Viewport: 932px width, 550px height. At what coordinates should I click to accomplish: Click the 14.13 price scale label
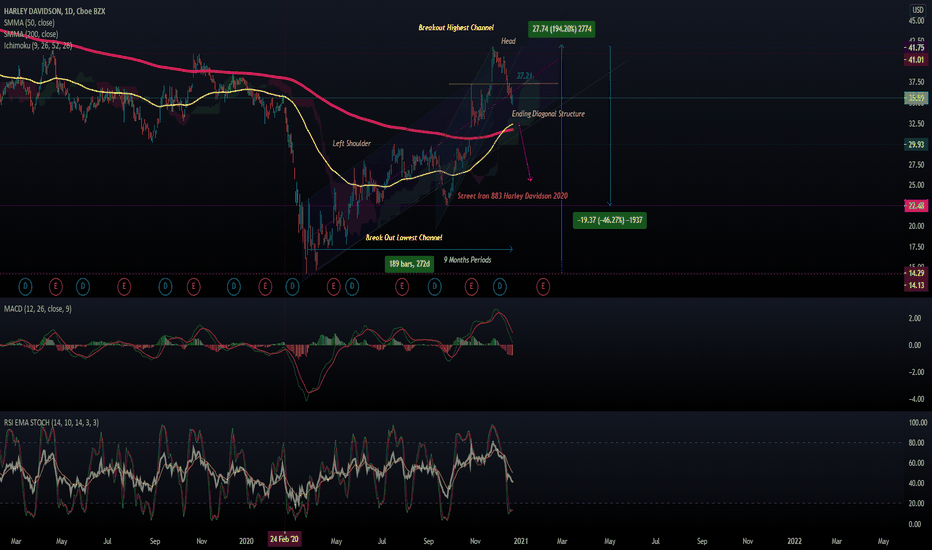click(x=916, y=285)
